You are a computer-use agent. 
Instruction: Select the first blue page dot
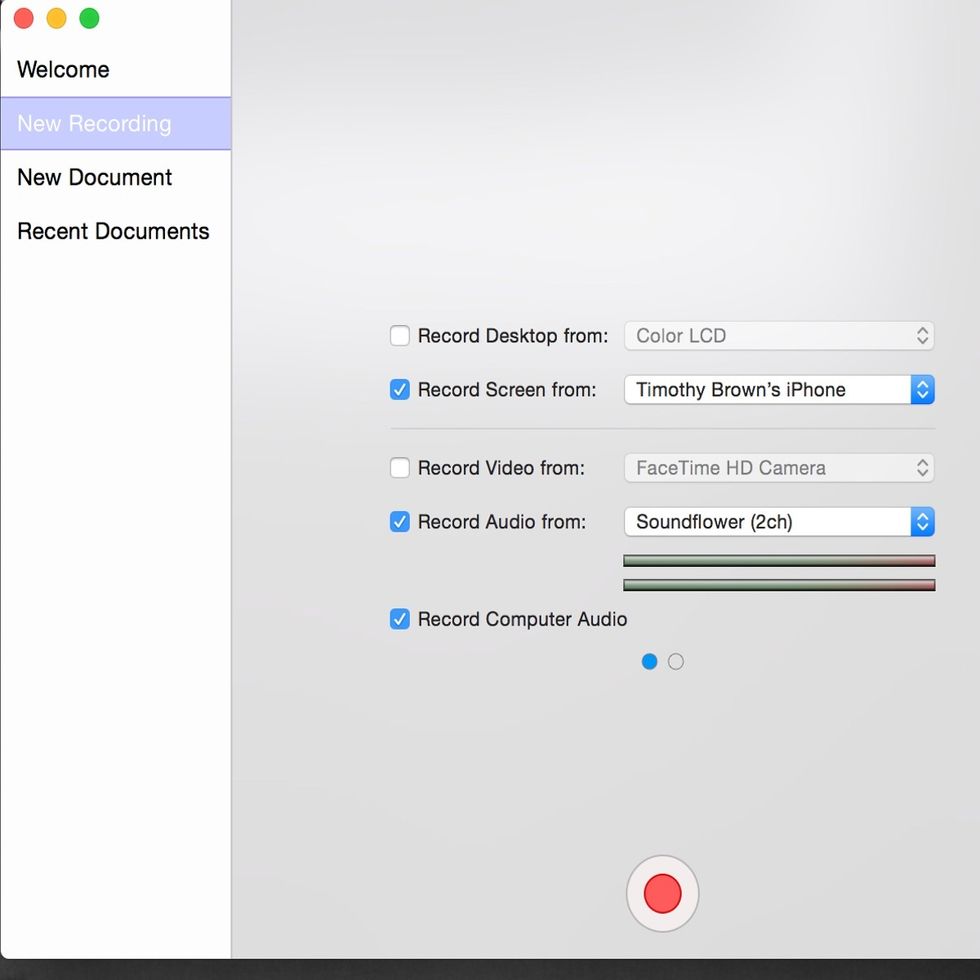click(650, 661)
